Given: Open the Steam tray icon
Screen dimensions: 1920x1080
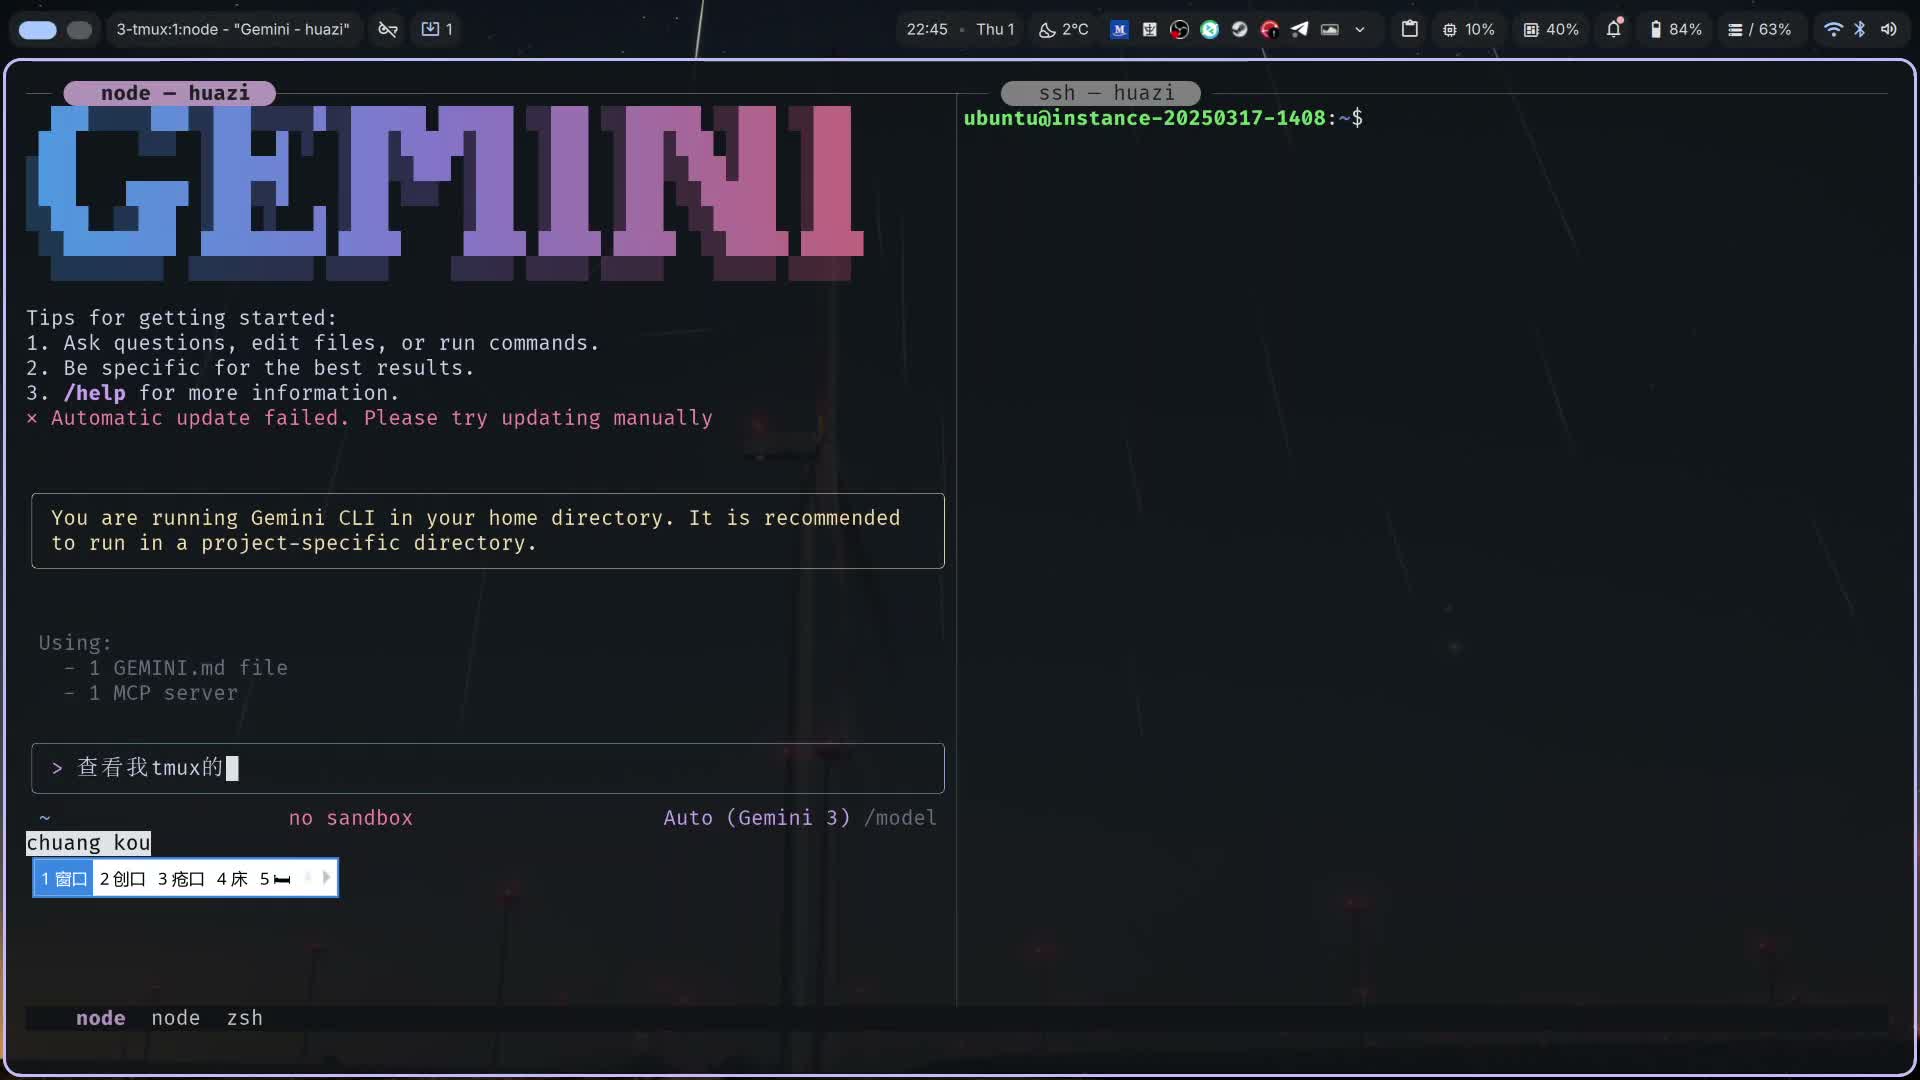Looking at the screenshot, I should tap(1240, 30).
